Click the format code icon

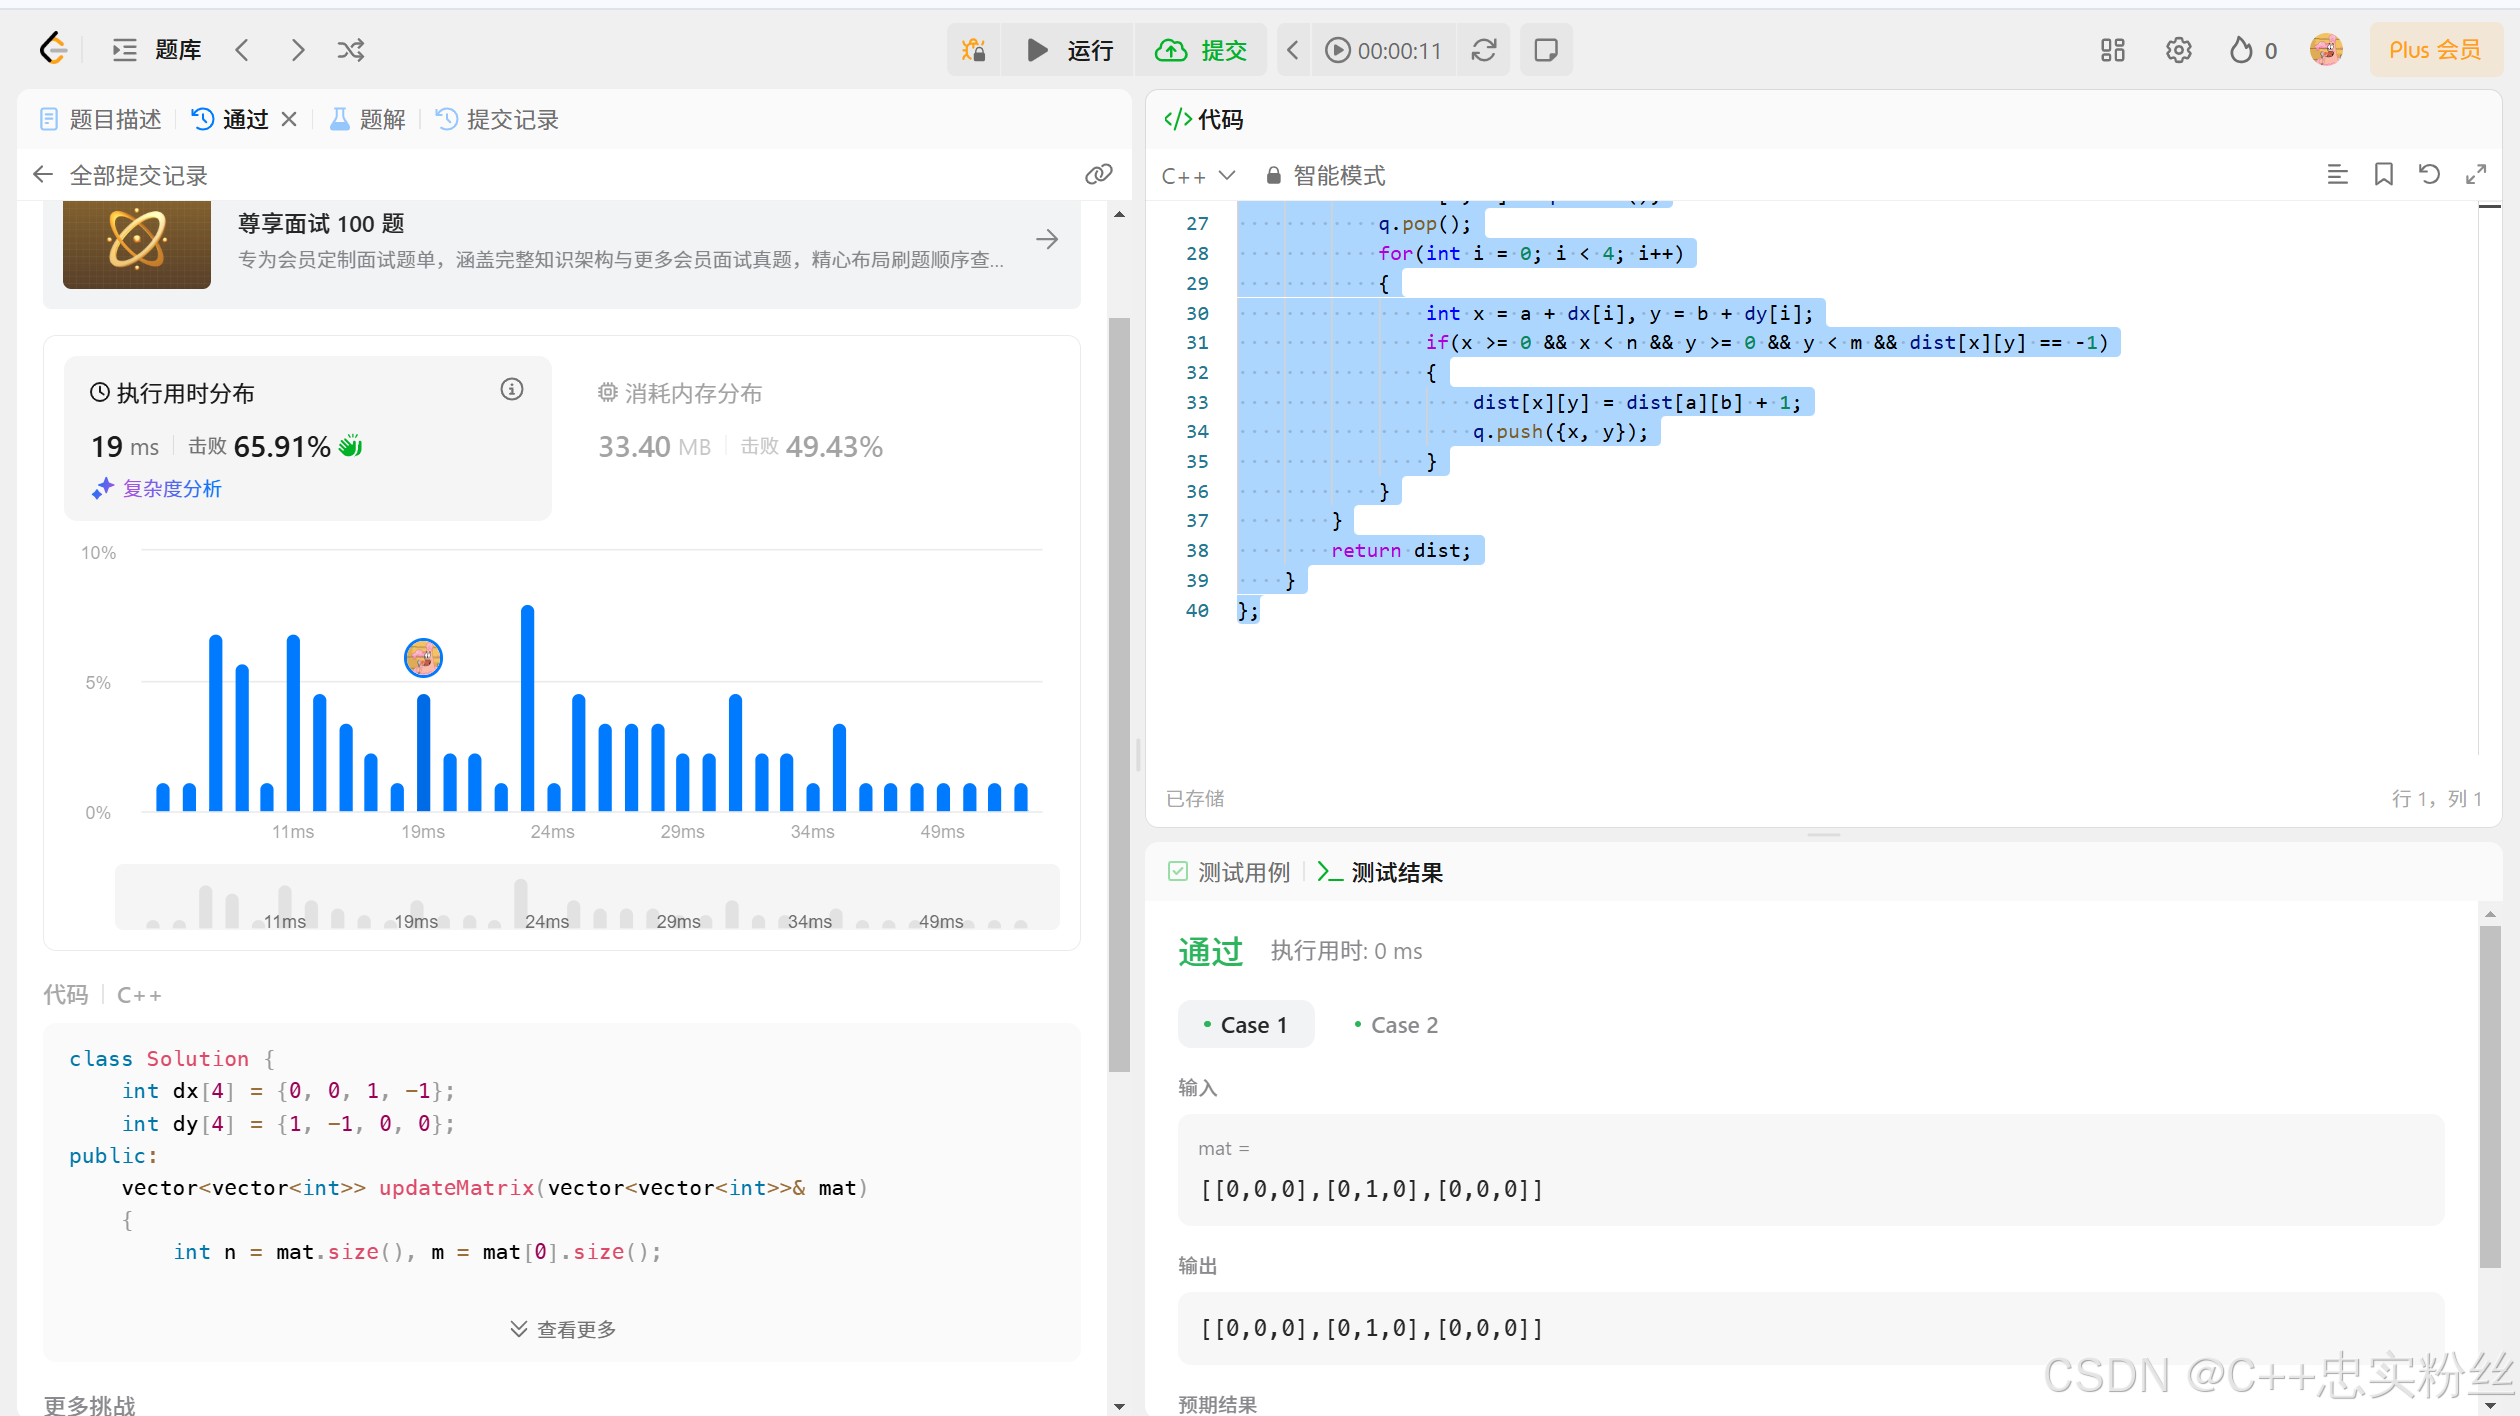point(2337,175)
